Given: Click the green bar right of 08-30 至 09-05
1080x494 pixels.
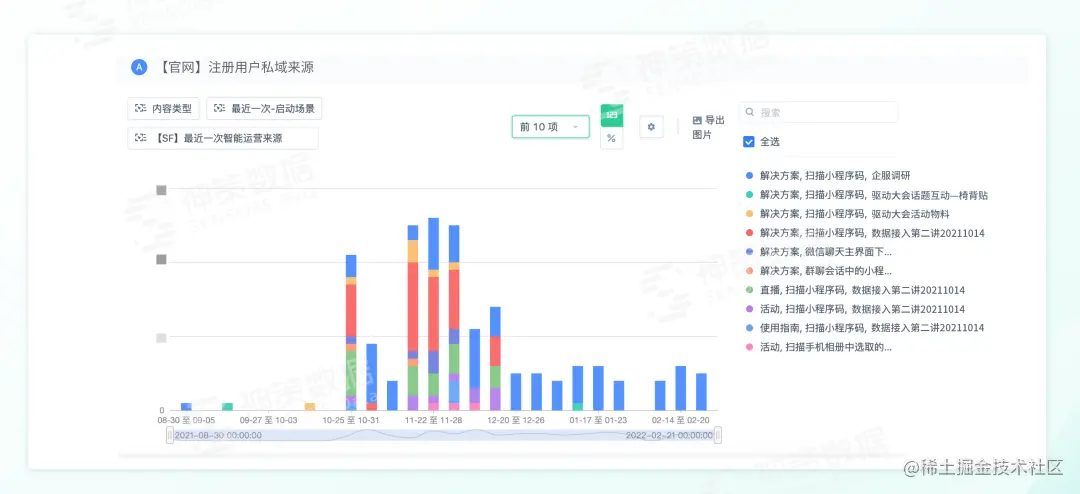Looking at the screenshot, I should (227, 406).
